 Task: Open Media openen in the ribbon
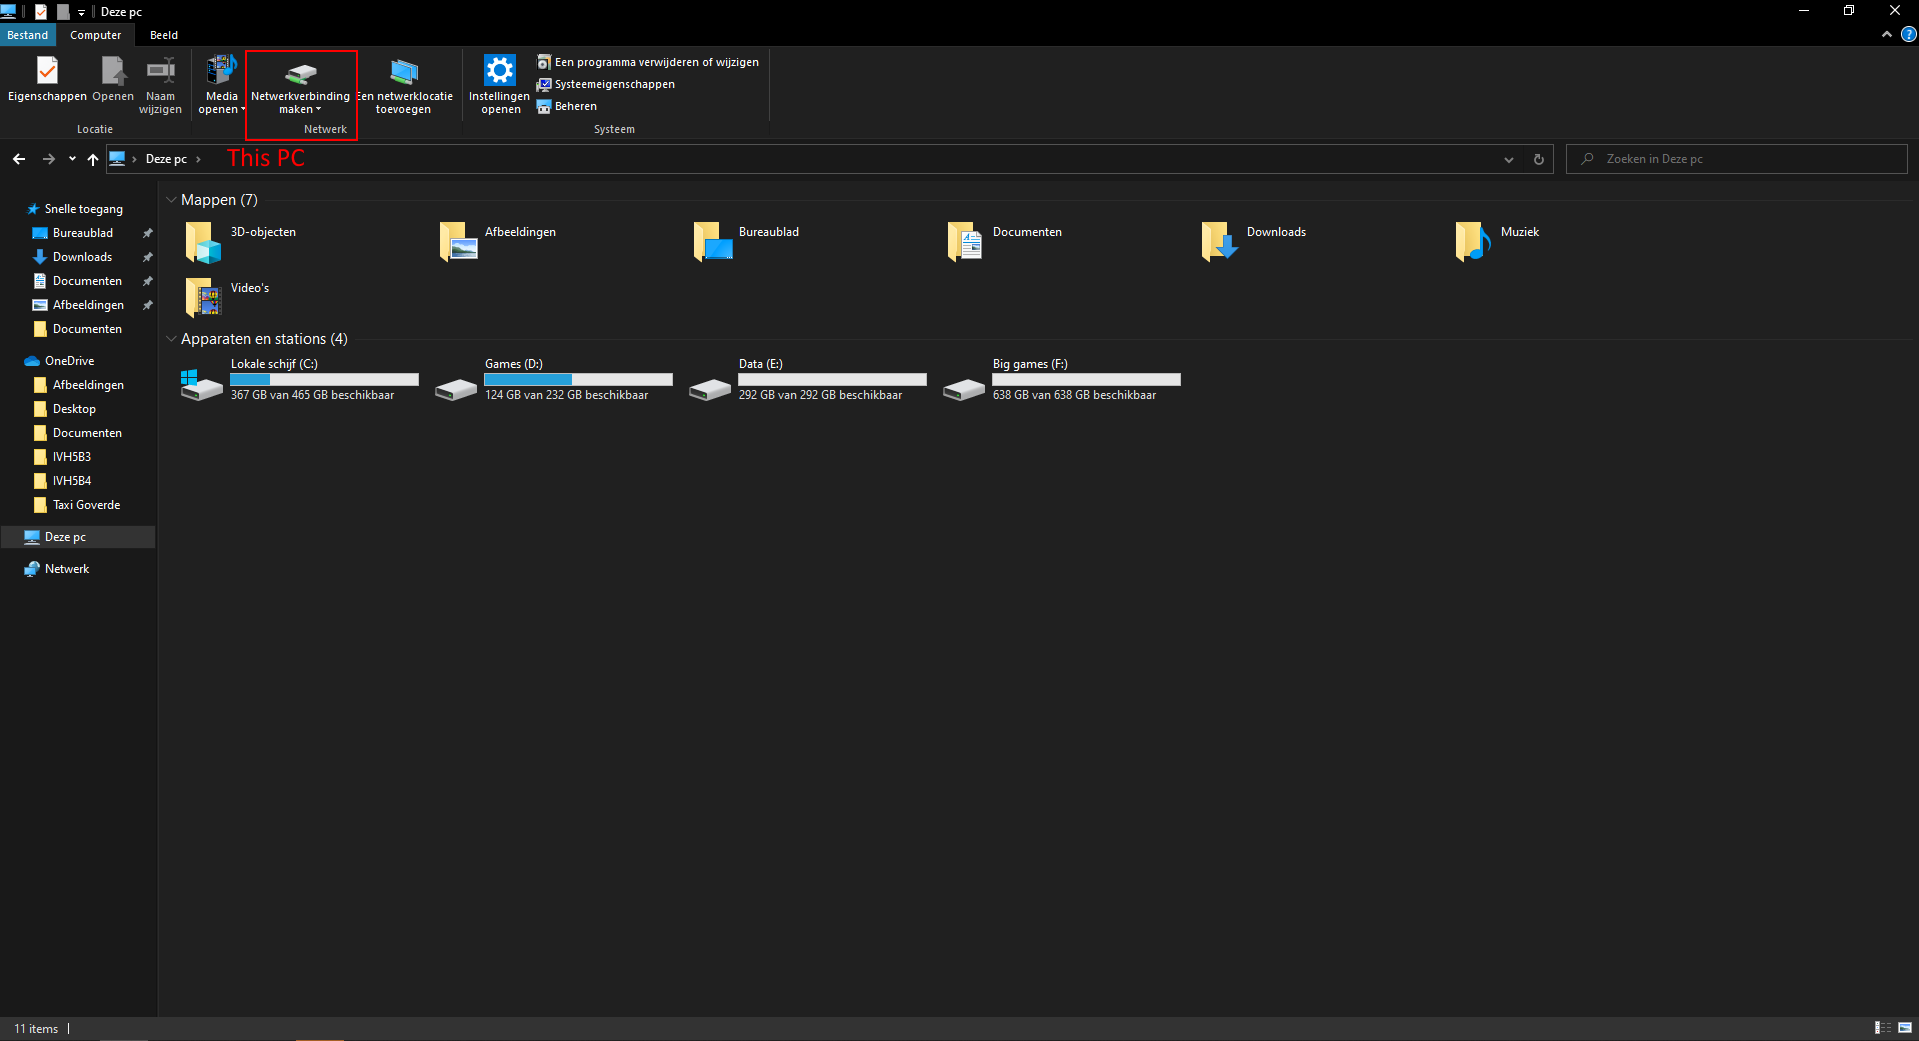(x=221, y=72)
